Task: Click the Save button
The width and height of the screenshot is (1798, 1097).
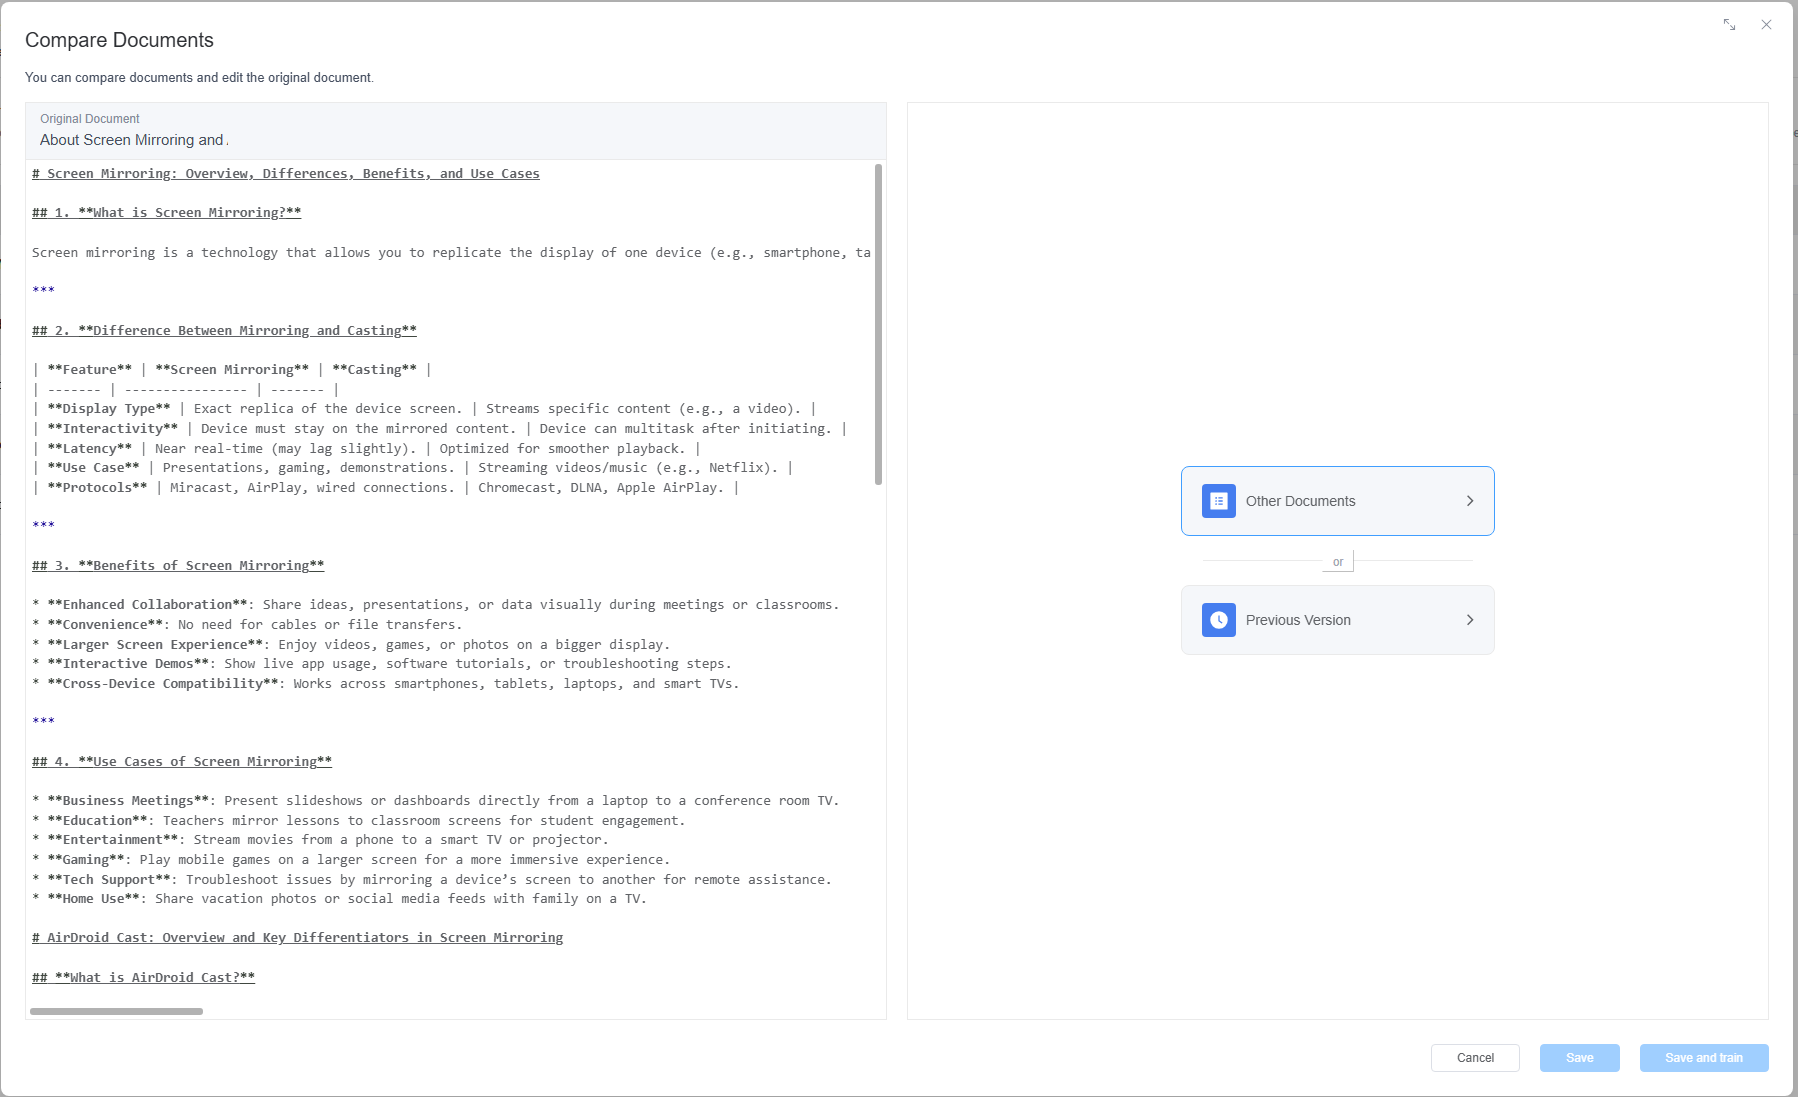Action: coord(1580,1058)
